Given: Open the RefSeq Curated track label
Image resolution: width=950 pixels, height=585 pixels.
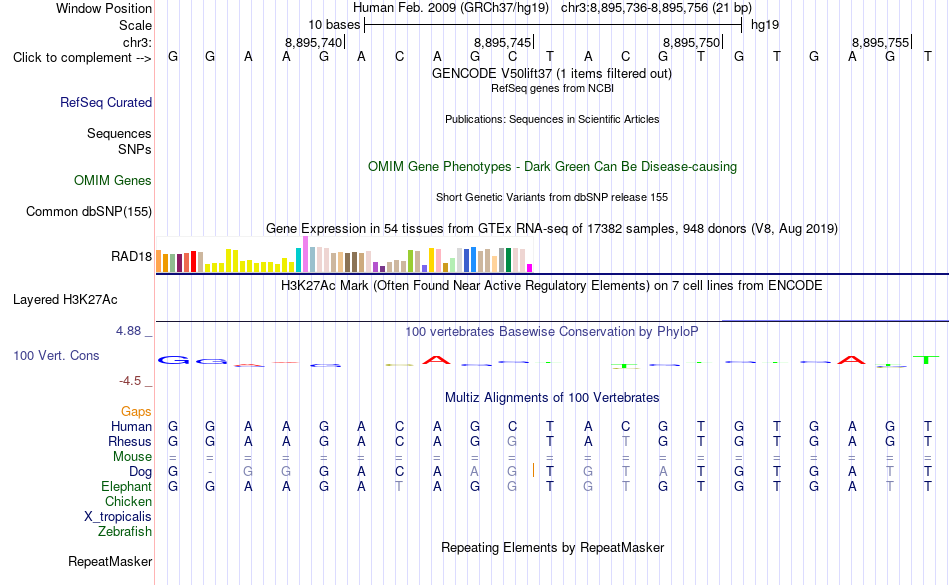Looking at the screenshot, I should [105, 102].
